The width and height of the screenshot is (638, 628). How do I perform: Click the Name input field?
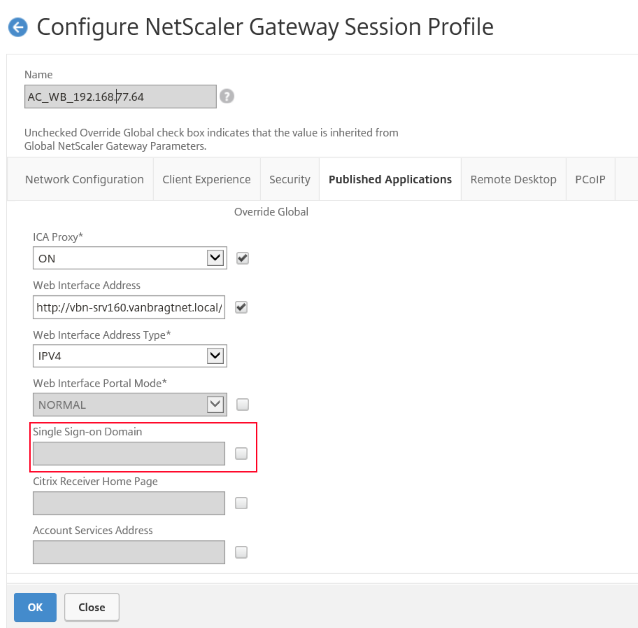[120, 96]
